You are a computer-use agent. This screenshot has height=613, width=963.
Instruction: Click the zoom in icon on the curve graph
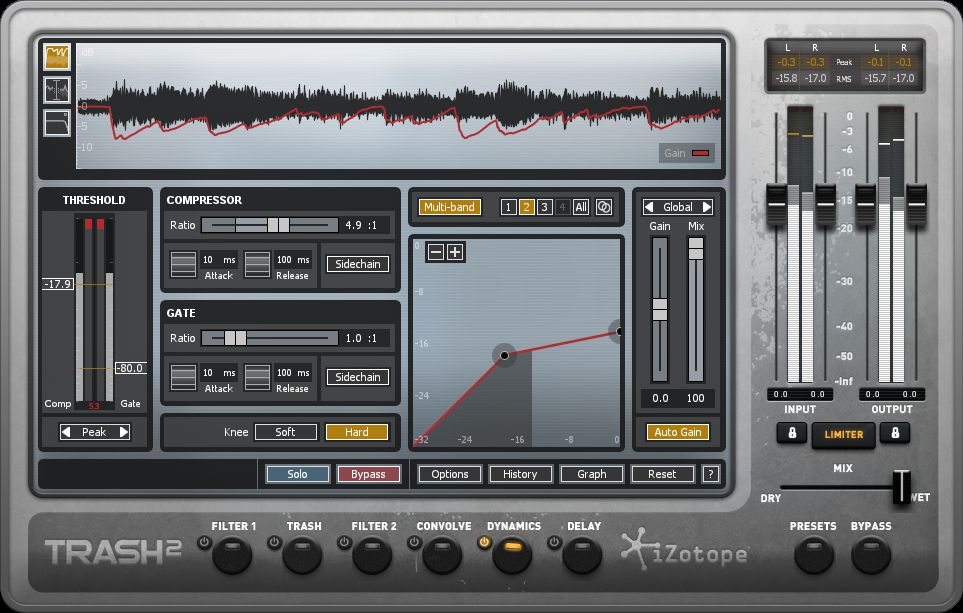(x=456, y=251)
